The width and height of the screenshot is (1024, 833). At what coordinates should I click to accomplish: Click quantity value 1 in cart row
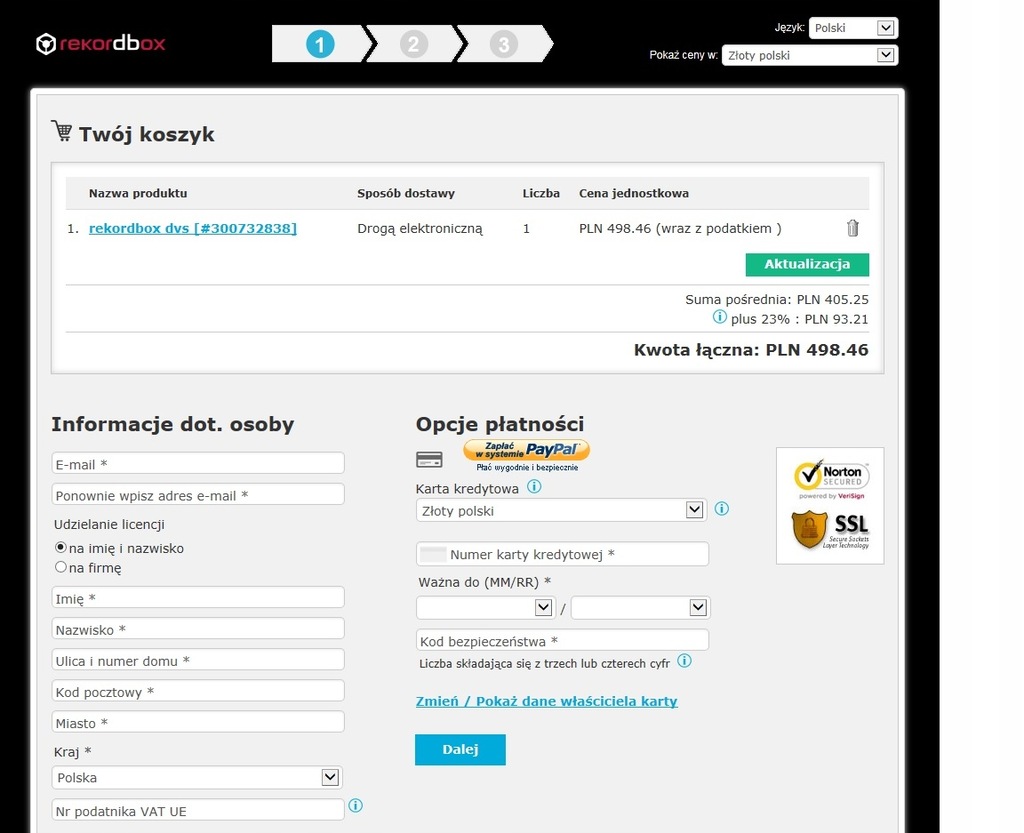pos(526,228)
